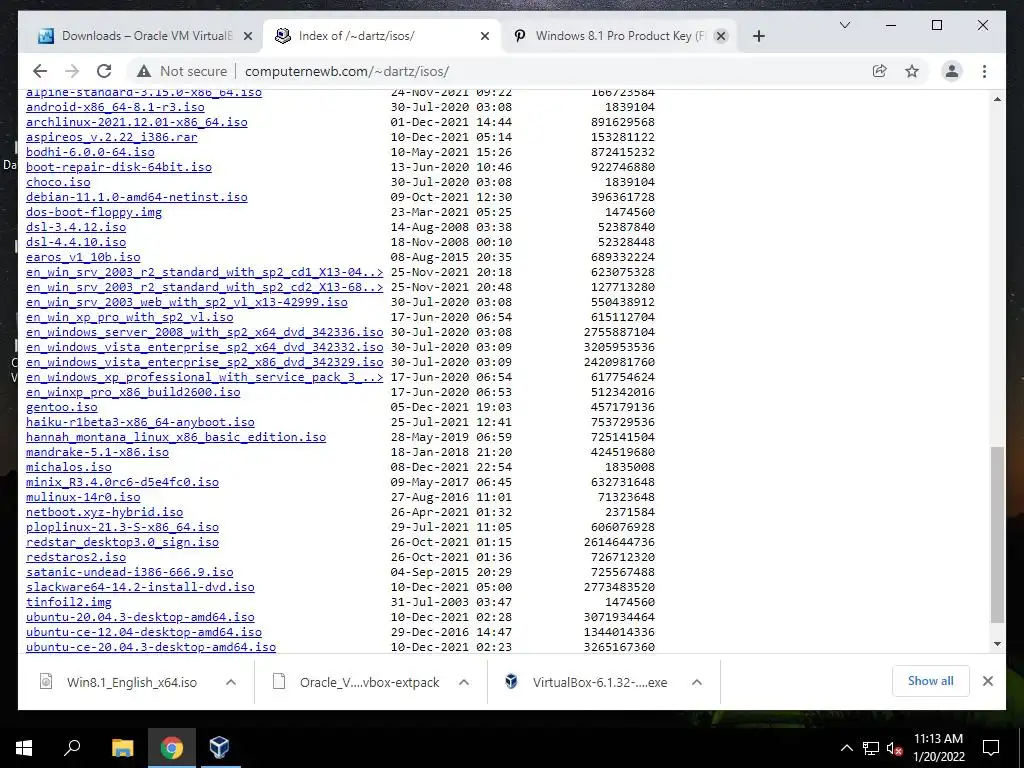
Task: Download archlinux-2021.12.01-x86_64.iso
Action: point(136,122)
